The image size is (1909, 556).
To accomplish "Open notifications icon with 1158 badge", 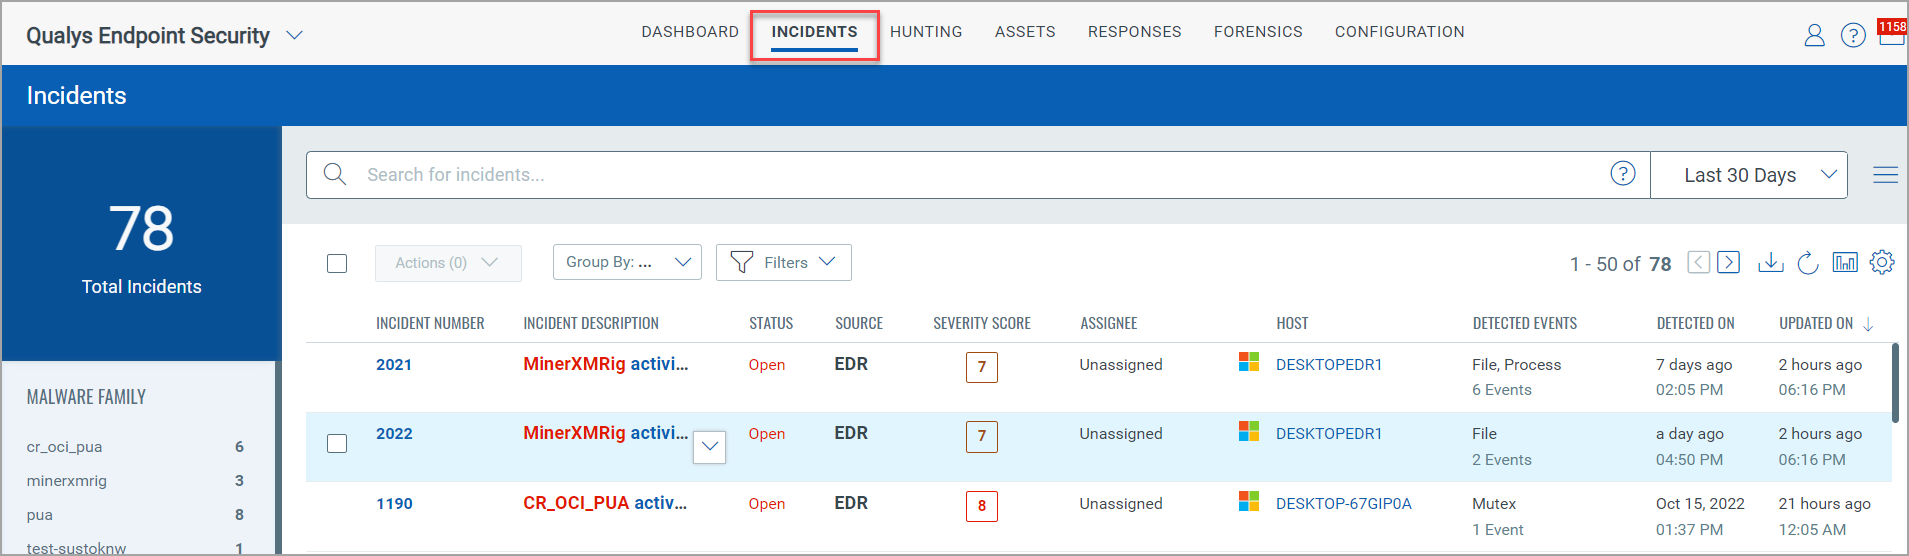I will tap(1892, 32).
